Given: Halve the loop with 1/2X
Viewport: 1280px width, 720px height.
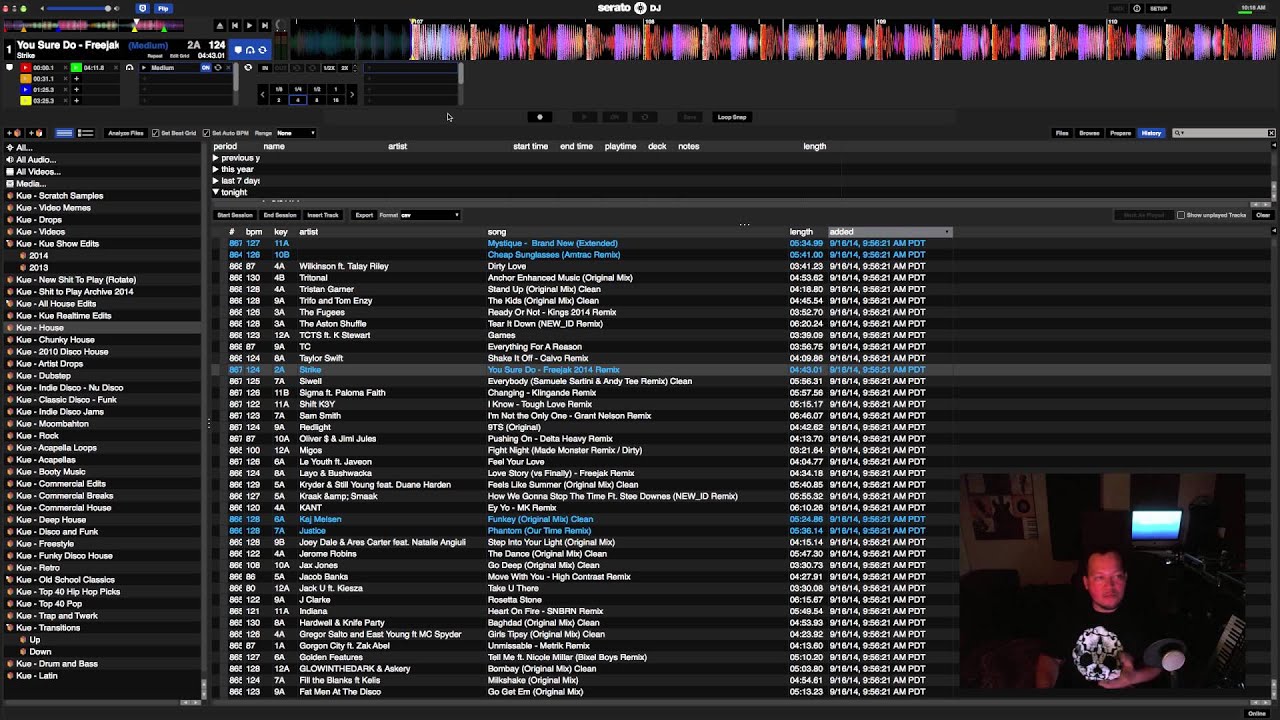Looking at the screenshot, I should pos(329,68).
